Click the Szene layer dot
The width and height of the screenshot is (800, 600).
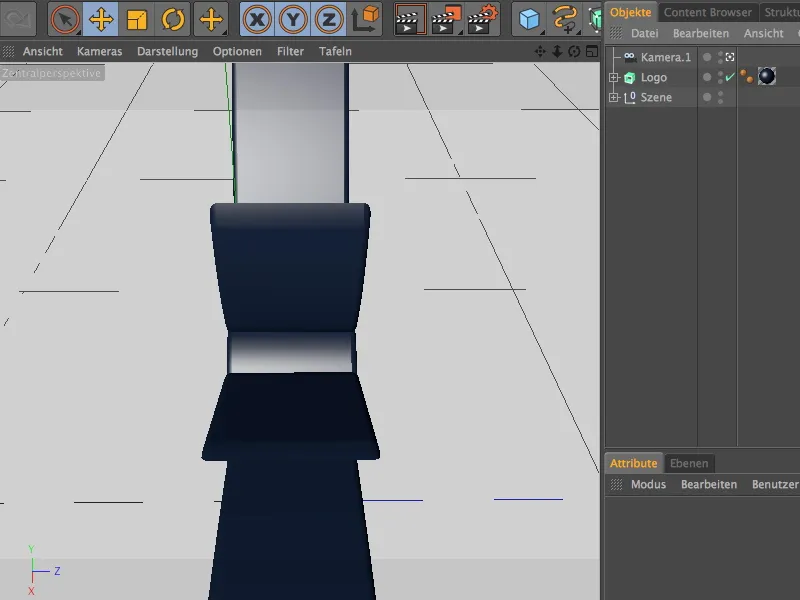[707, 97]
